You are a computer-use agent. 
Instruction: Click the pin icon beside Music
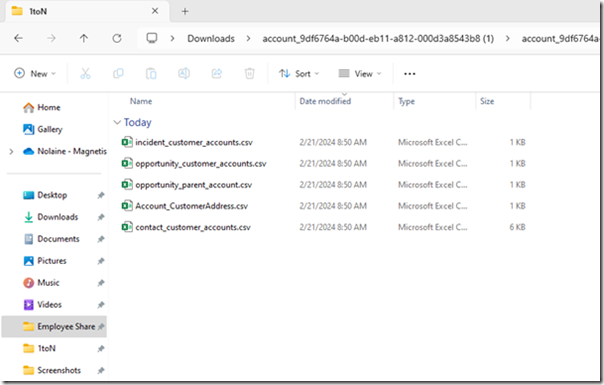pos(101,283)
